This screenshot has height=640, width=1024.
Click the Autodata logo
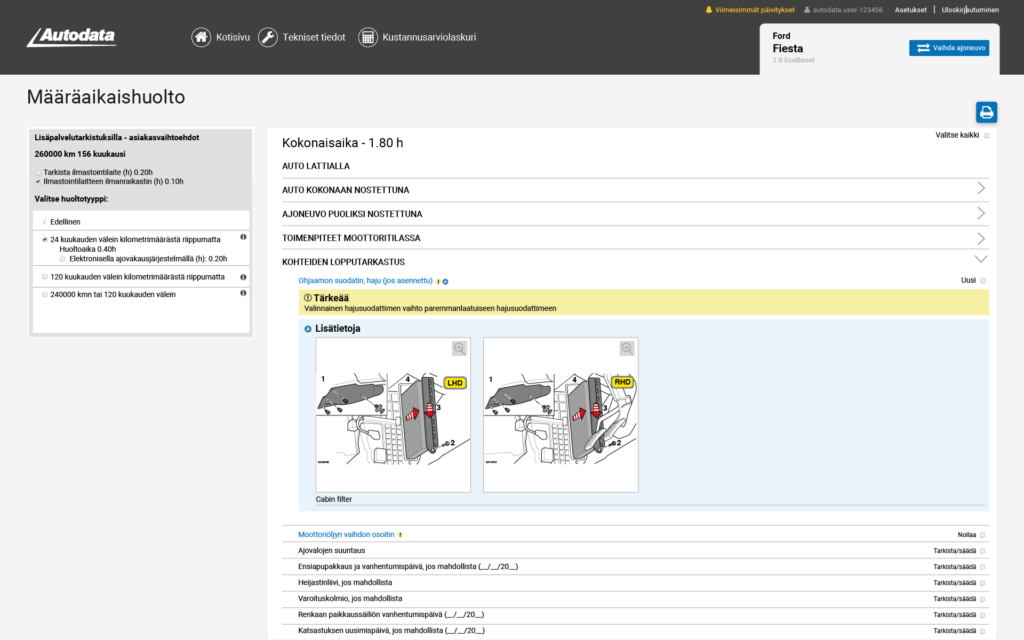pos(71,37)
